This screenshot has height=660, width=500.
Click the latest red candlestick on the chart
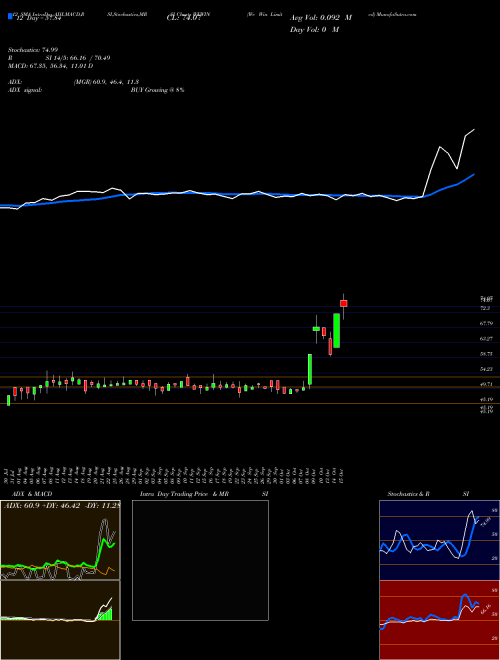(x=343, y=303)
